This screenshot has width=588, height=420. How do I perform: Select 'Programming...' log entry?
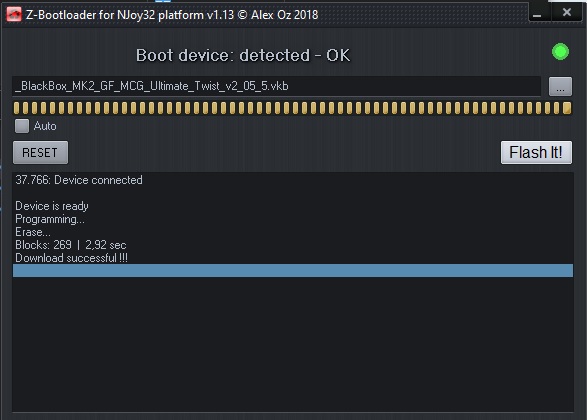[50, 219]
